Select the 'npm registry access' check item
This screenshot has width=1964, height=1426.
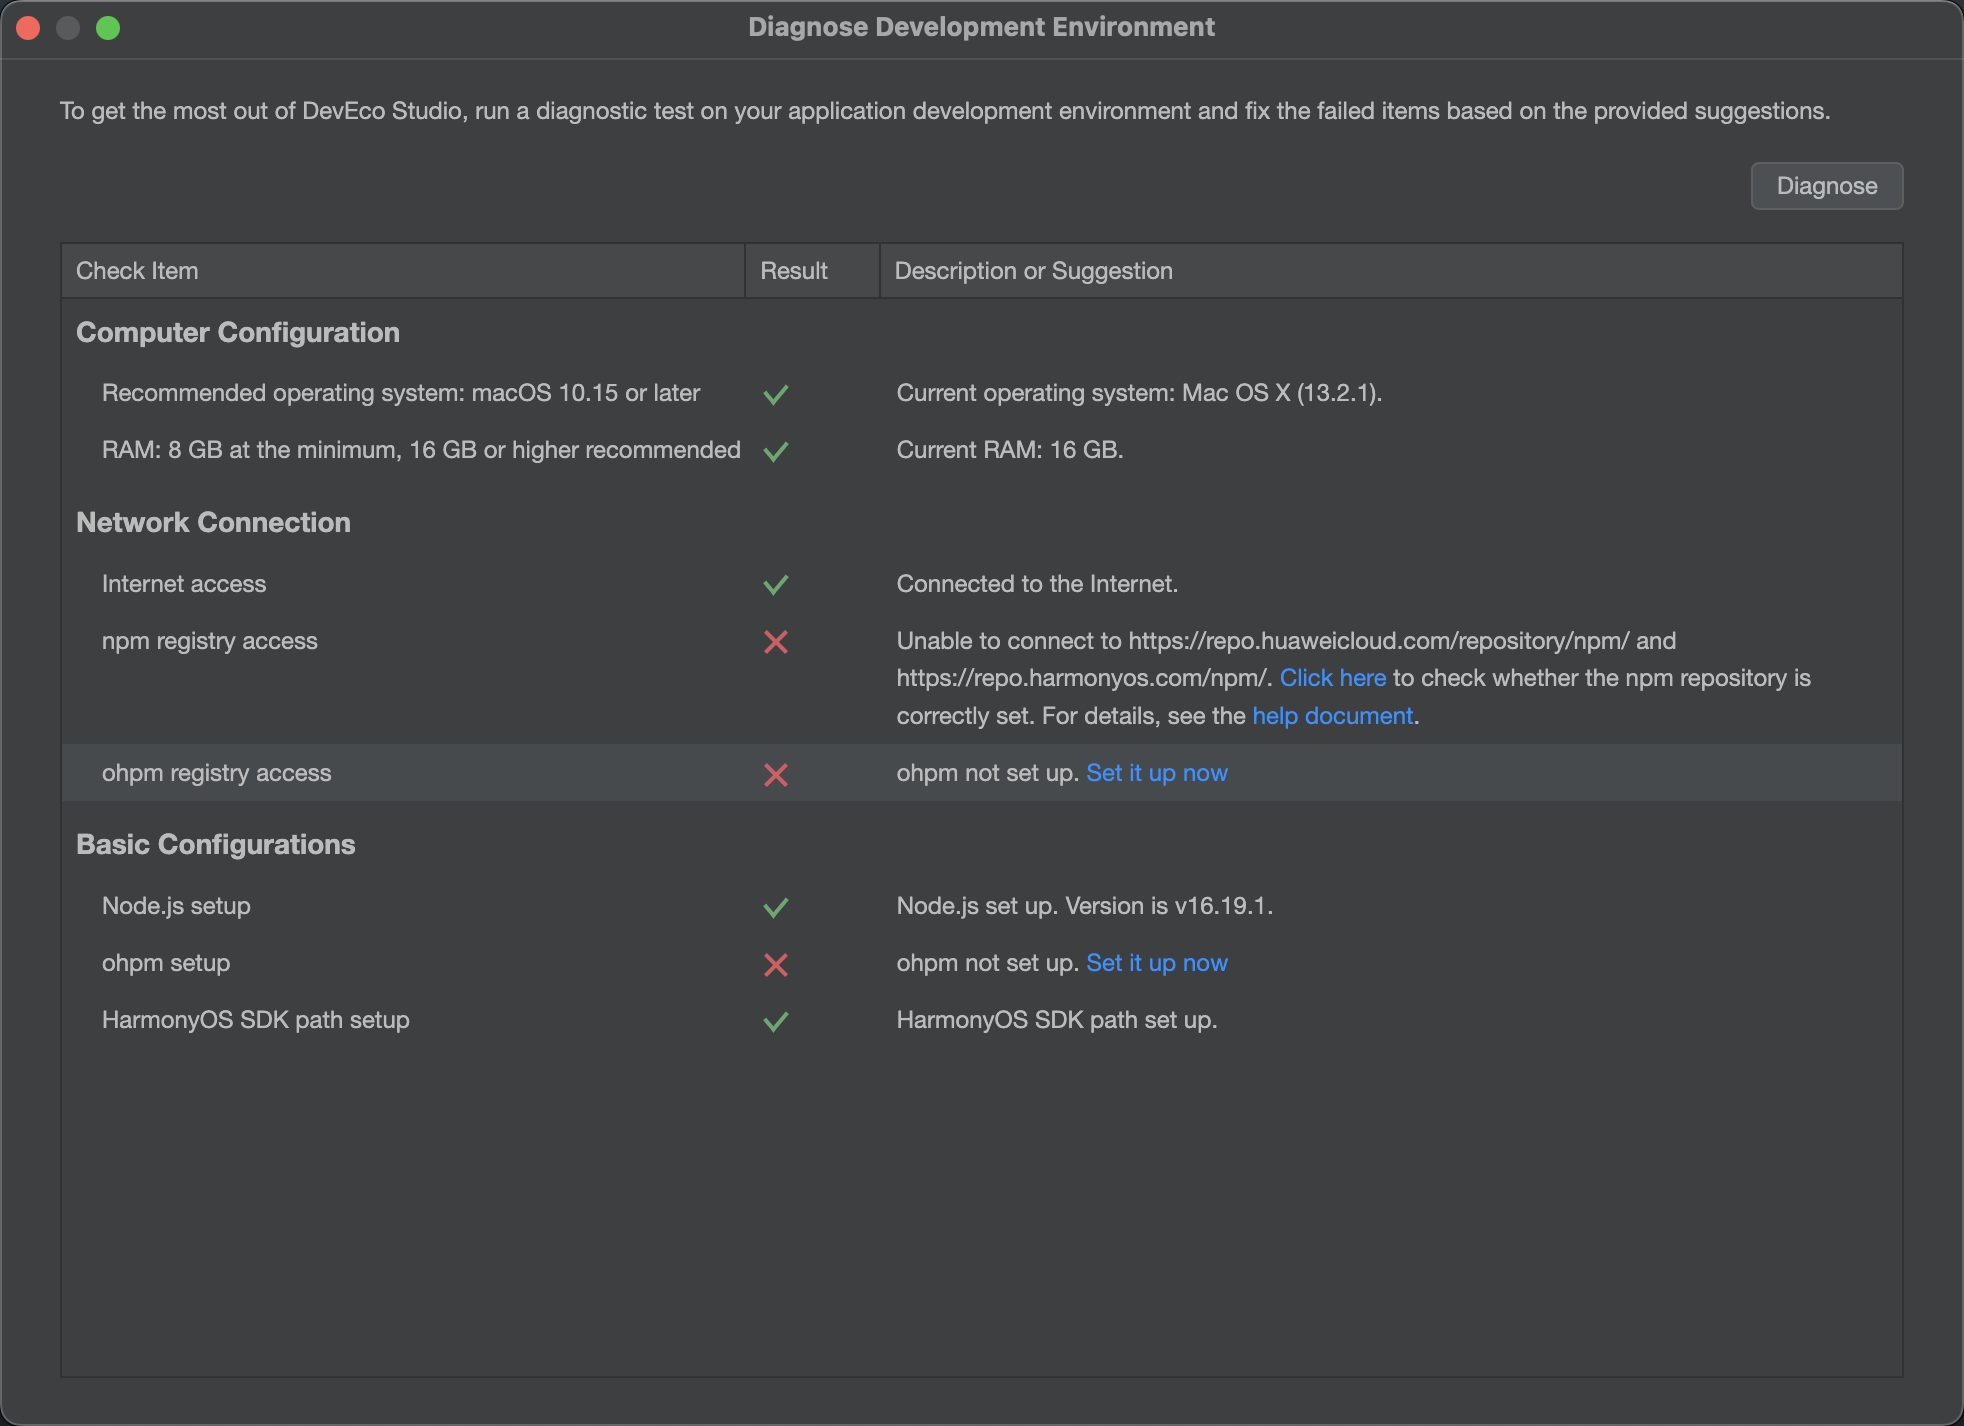[x=210, y=641]
